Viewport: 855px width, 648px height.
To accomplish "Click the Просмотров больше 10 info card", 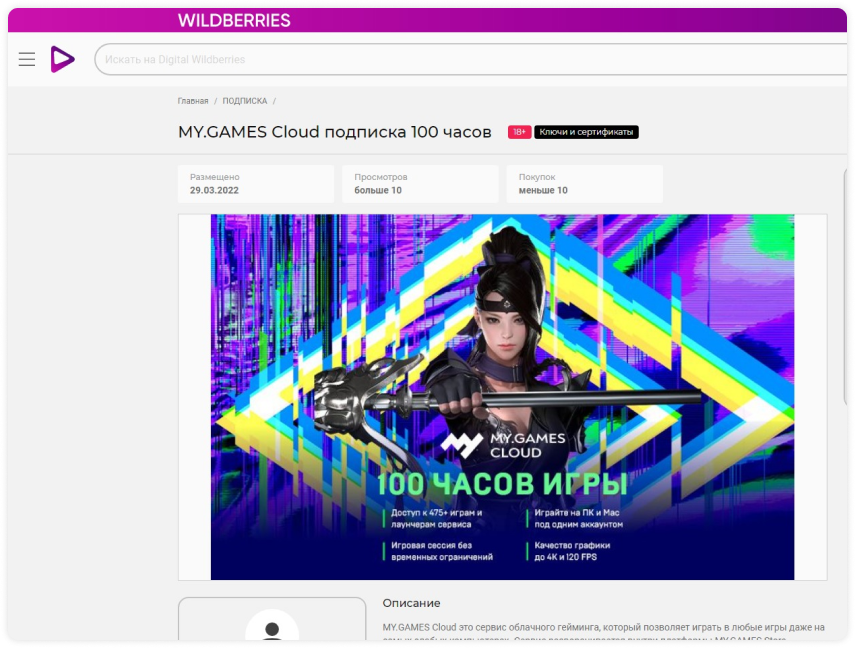I will 420,184.
